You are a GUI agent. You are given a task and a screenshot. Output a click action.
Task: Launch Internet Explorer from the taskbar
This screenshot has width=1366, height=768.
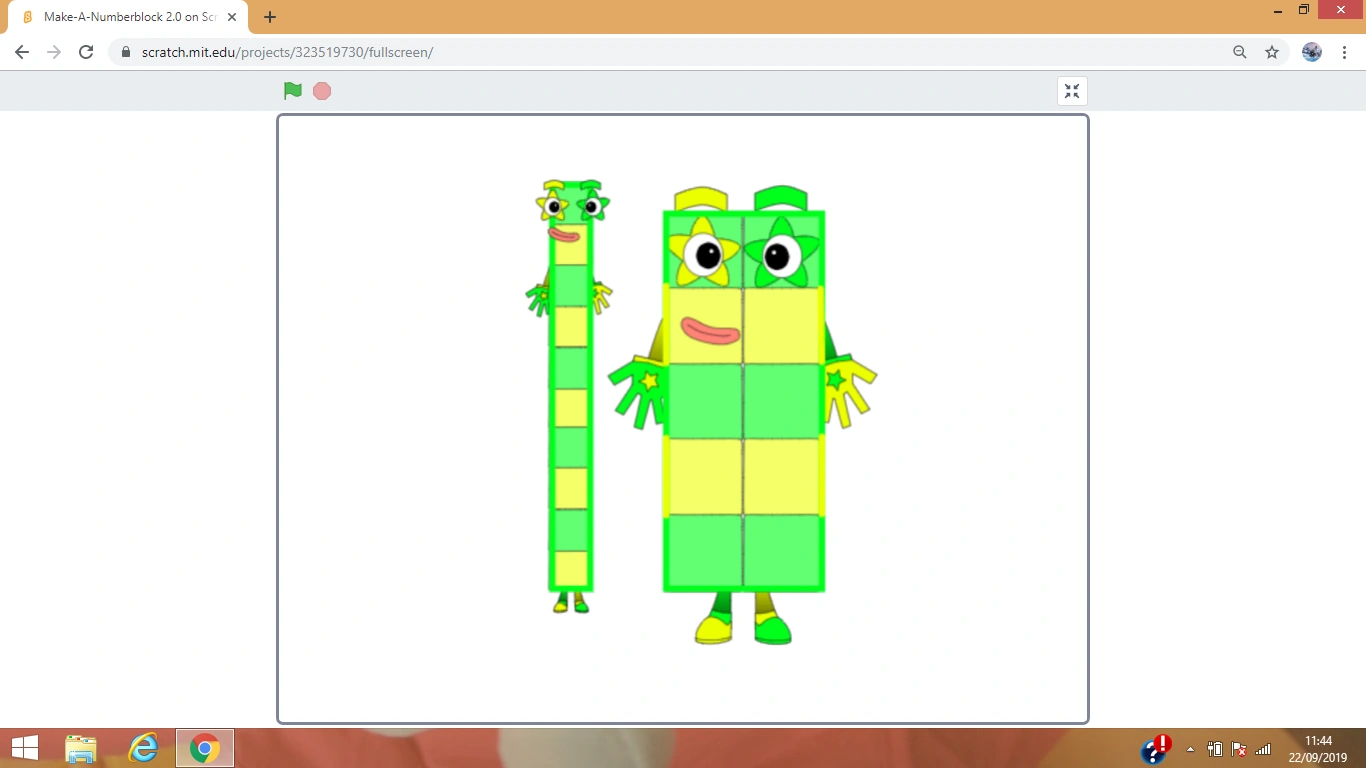142,748
